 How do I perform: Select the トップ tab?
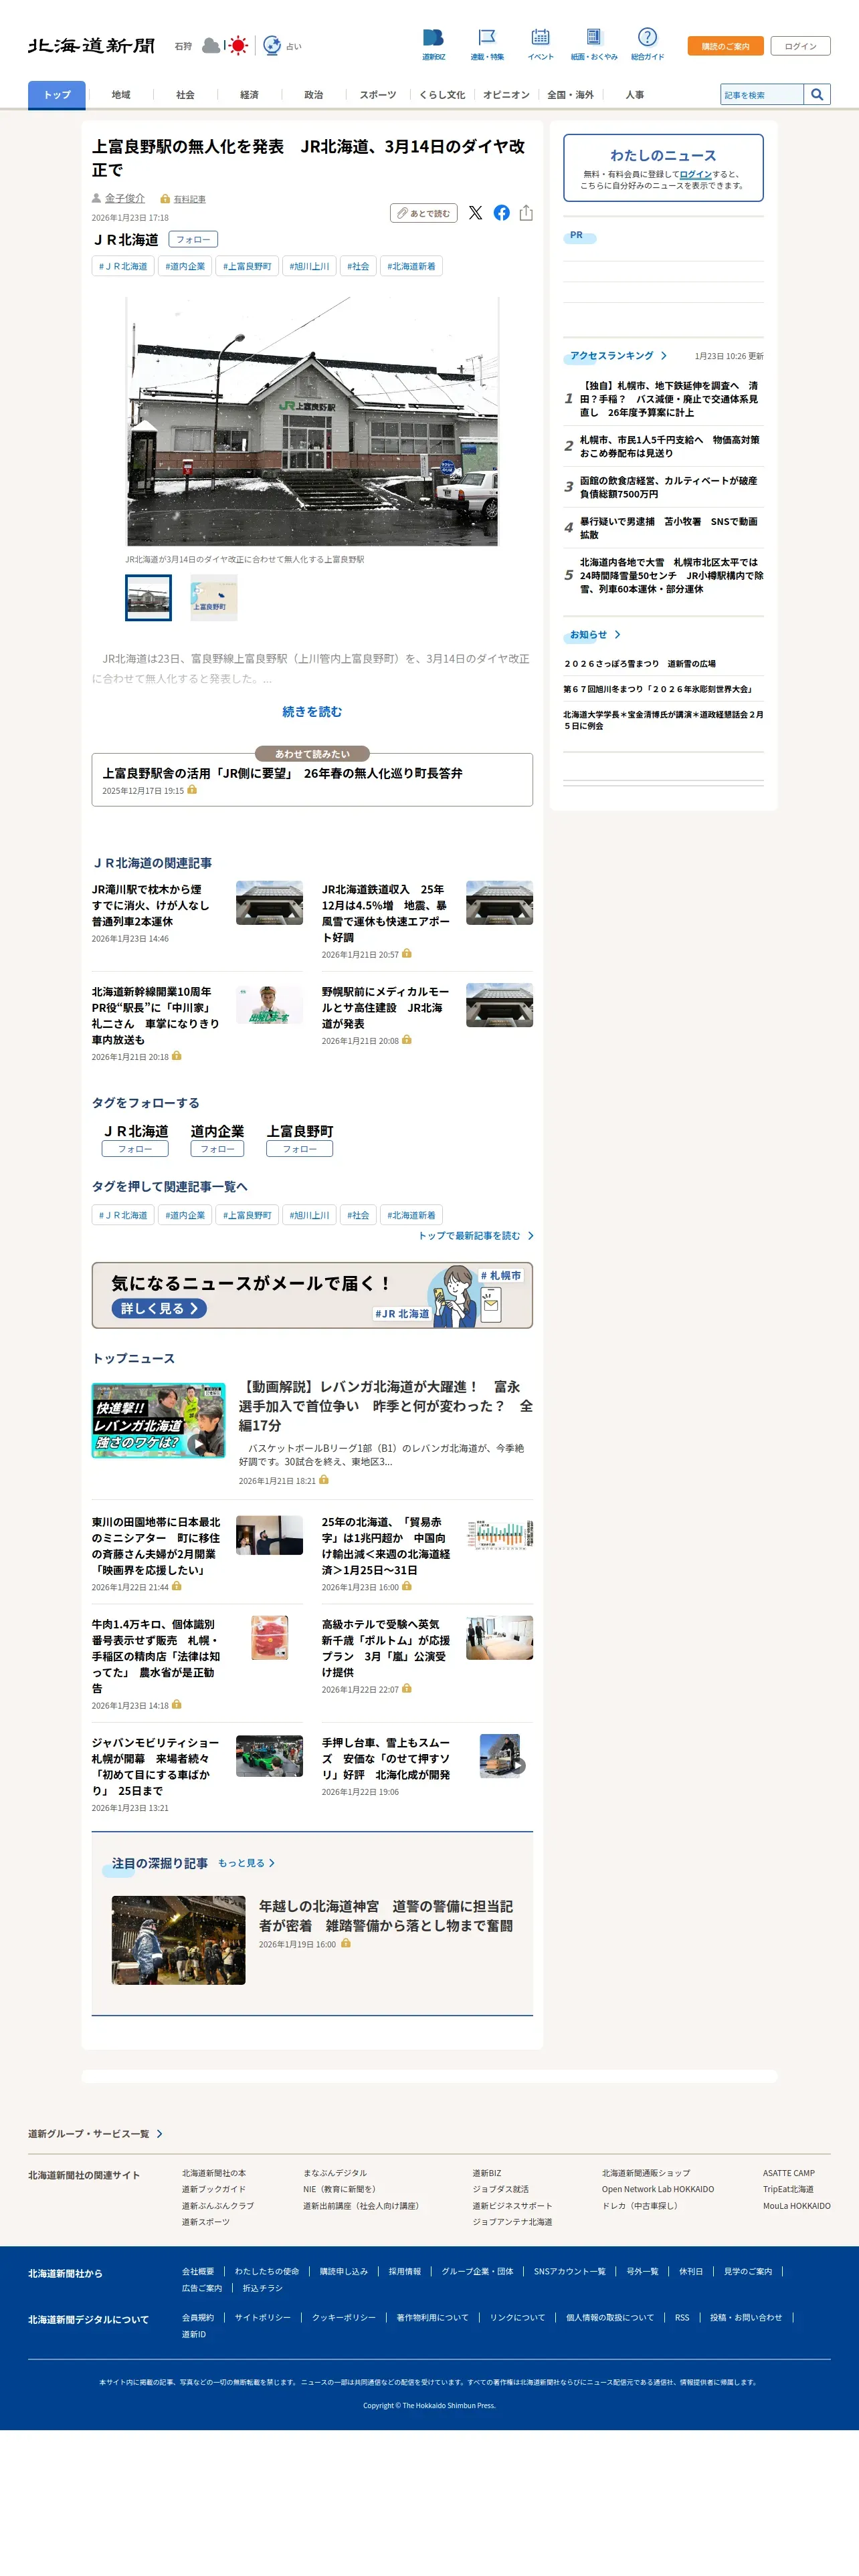coord(57,95)
